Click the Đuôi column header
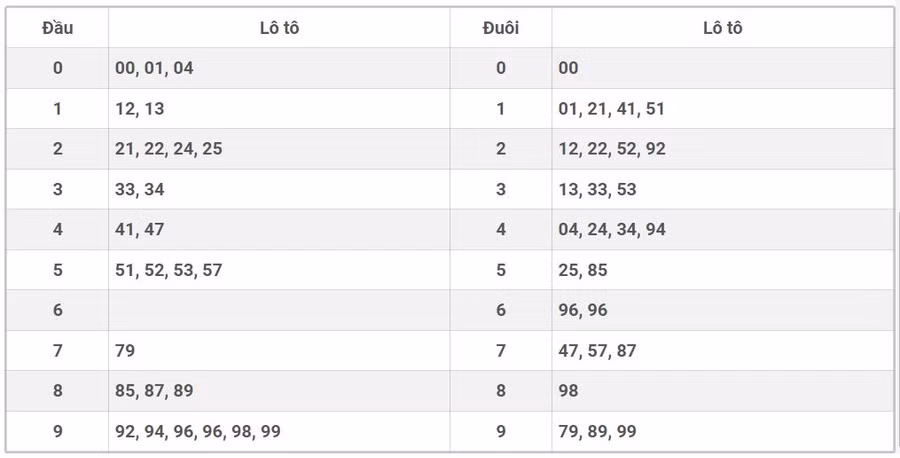The width and height of the screenshot is (900, 458). coord(500,28)
